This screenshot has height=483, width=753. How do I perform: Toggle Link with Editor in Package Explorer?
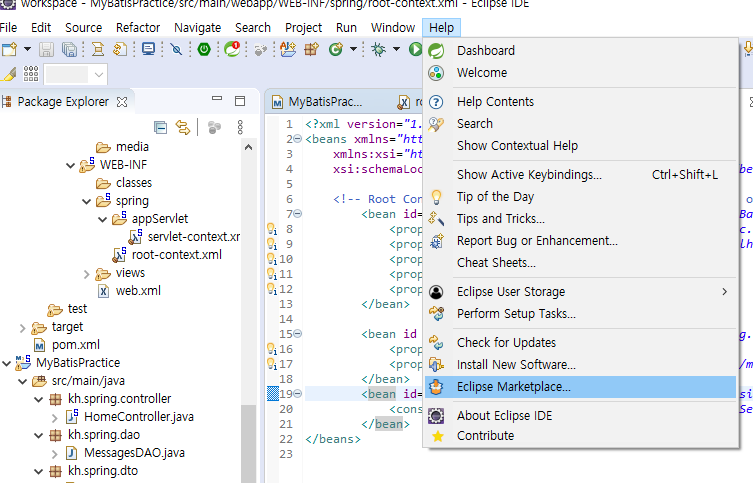182,127
